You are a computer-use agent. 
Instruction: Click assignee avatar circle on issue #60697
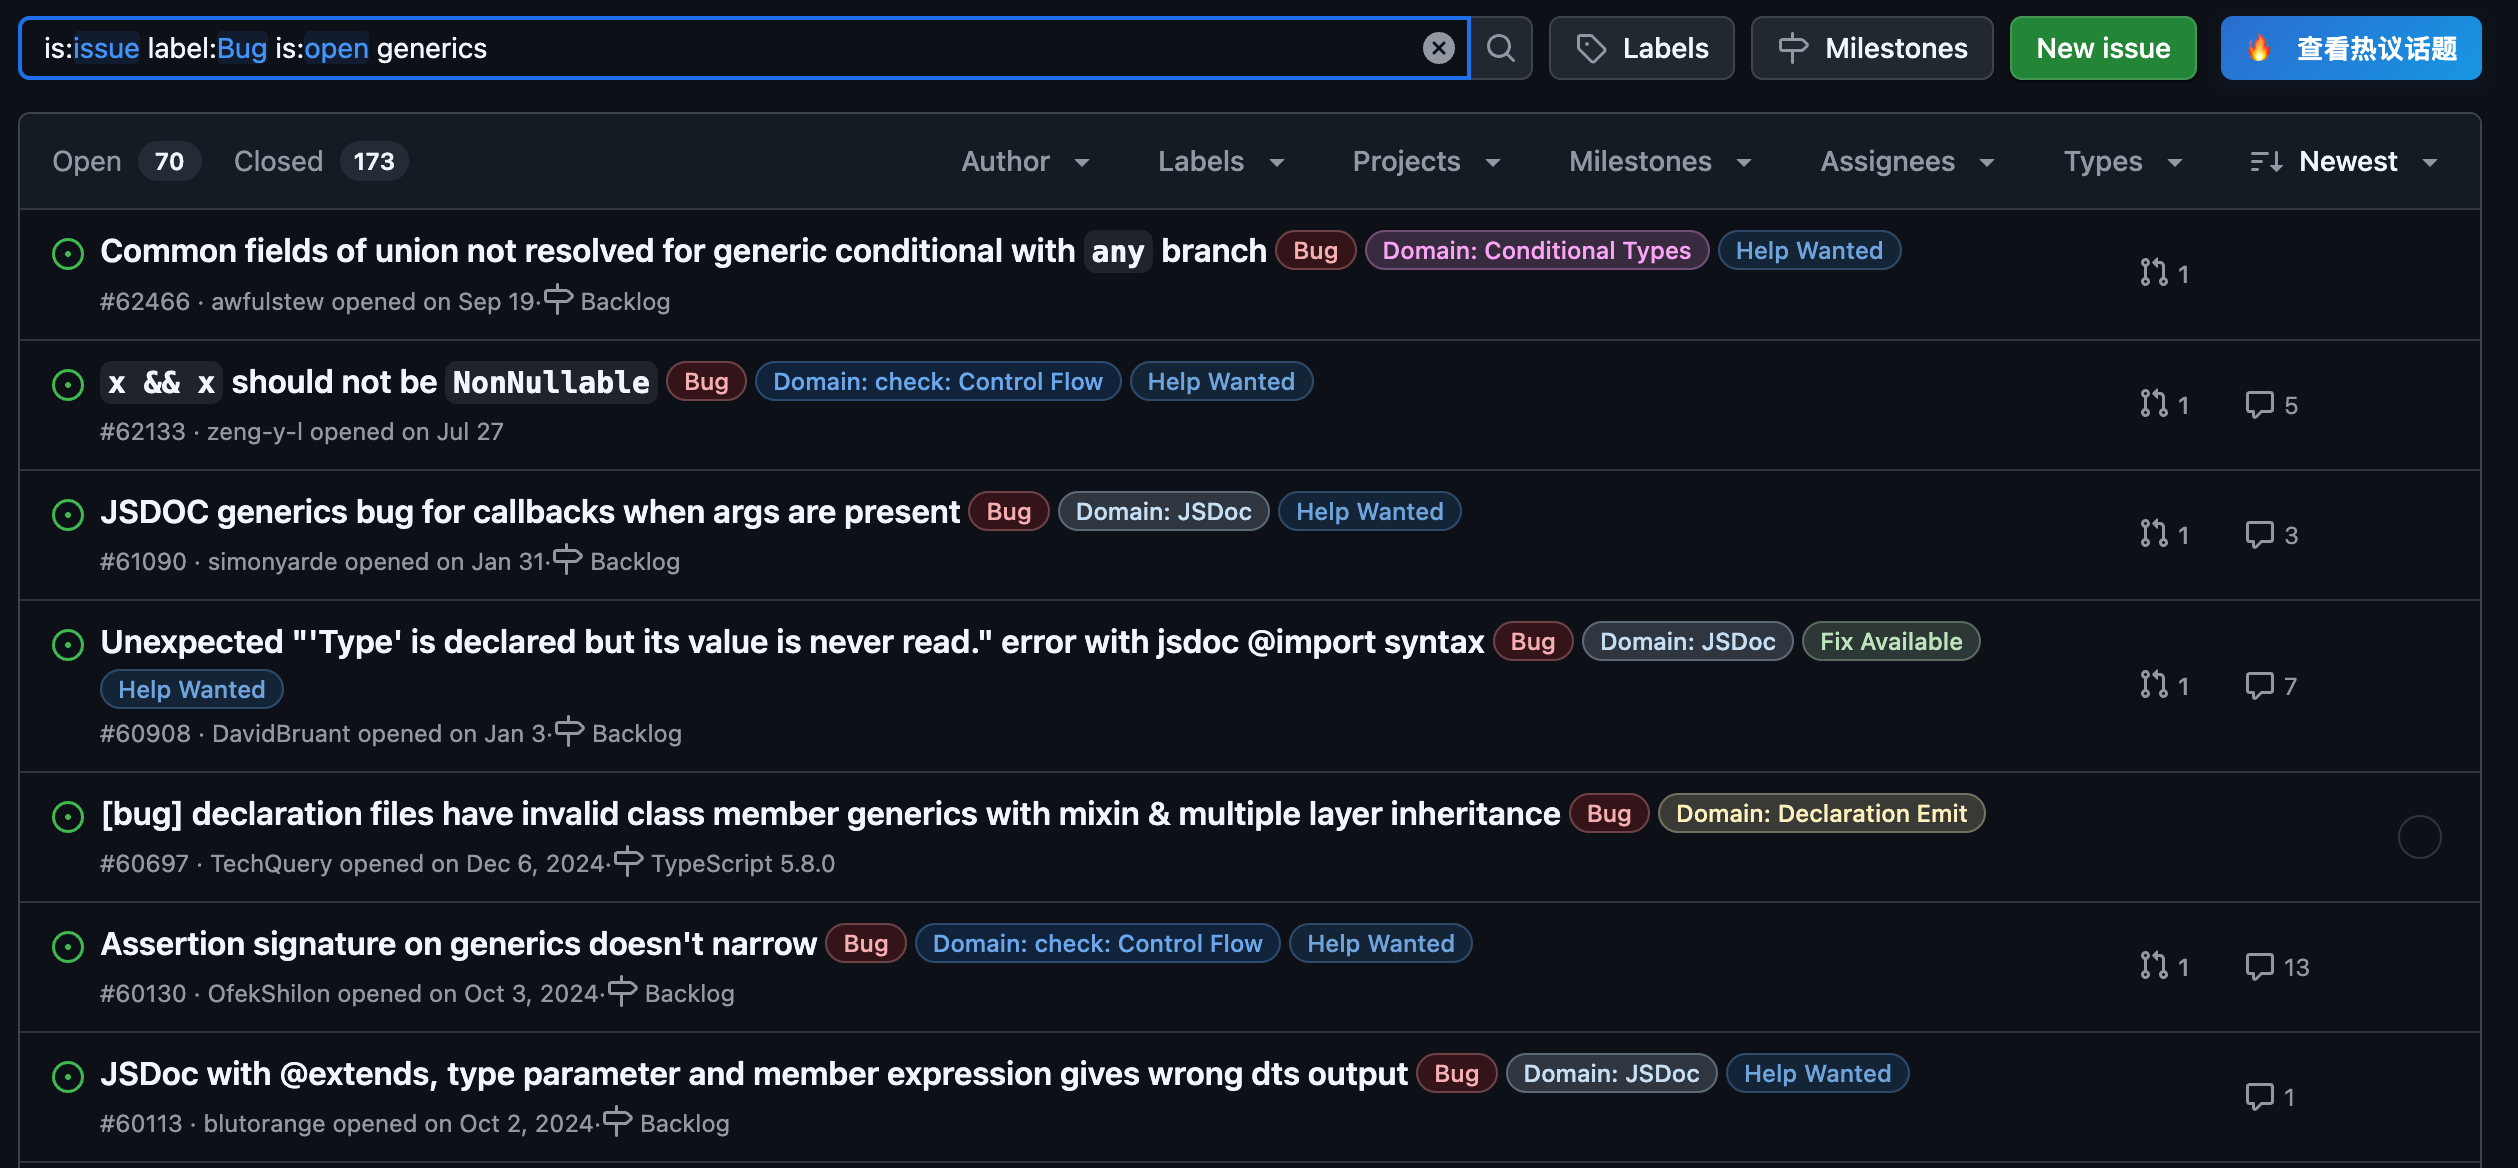tap(2419, 837)
